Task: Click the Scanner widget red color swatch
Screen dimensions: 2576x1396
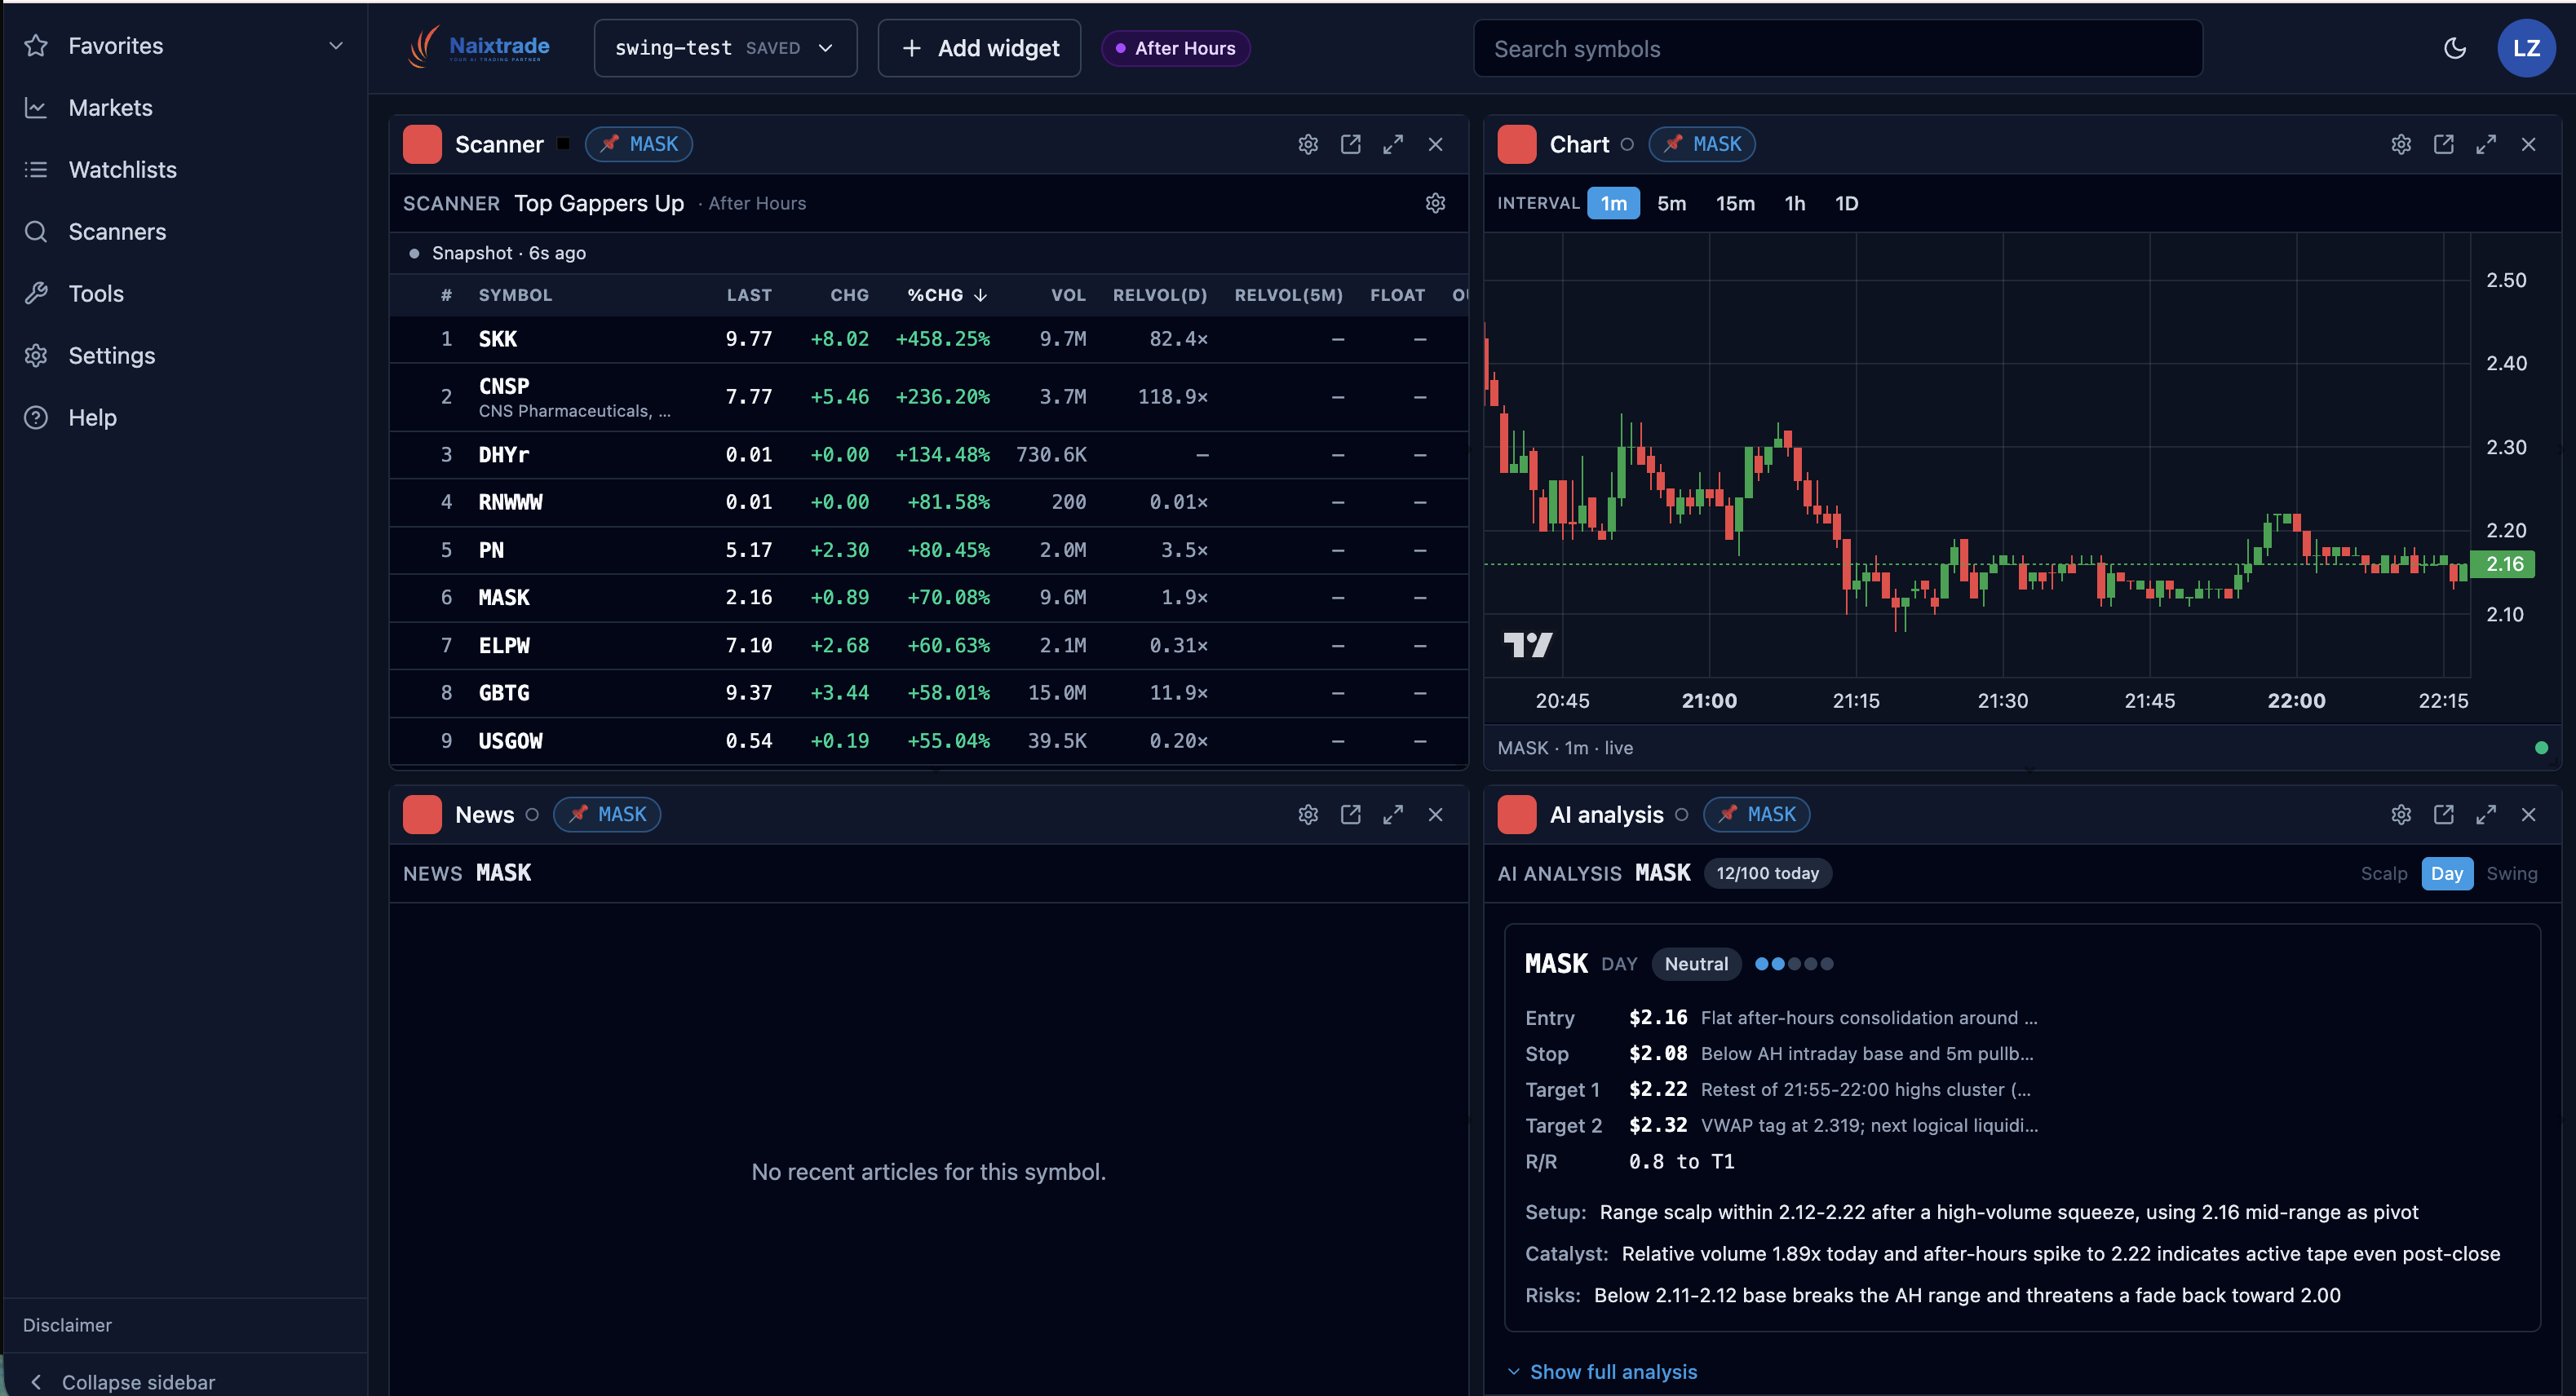Action: tap(422, 144)
